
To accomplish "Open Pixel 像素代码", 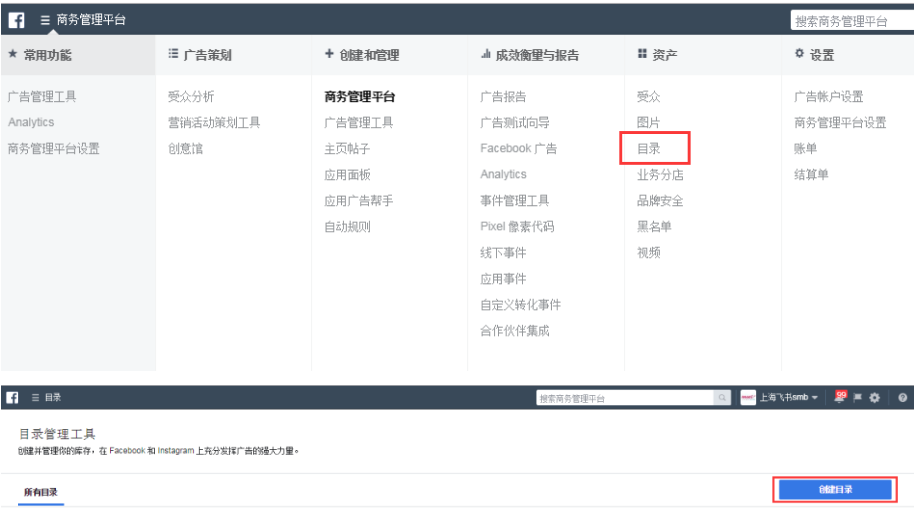I will tap(517, 227).
